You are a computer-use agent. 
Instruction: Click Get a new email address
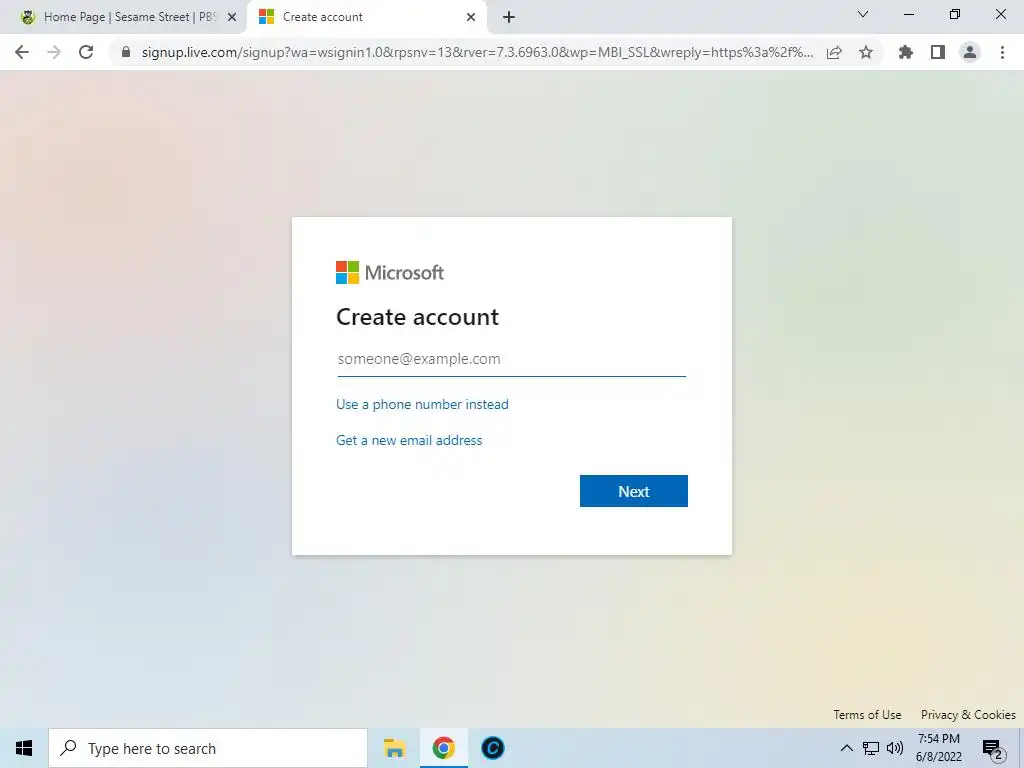(409, 440)
